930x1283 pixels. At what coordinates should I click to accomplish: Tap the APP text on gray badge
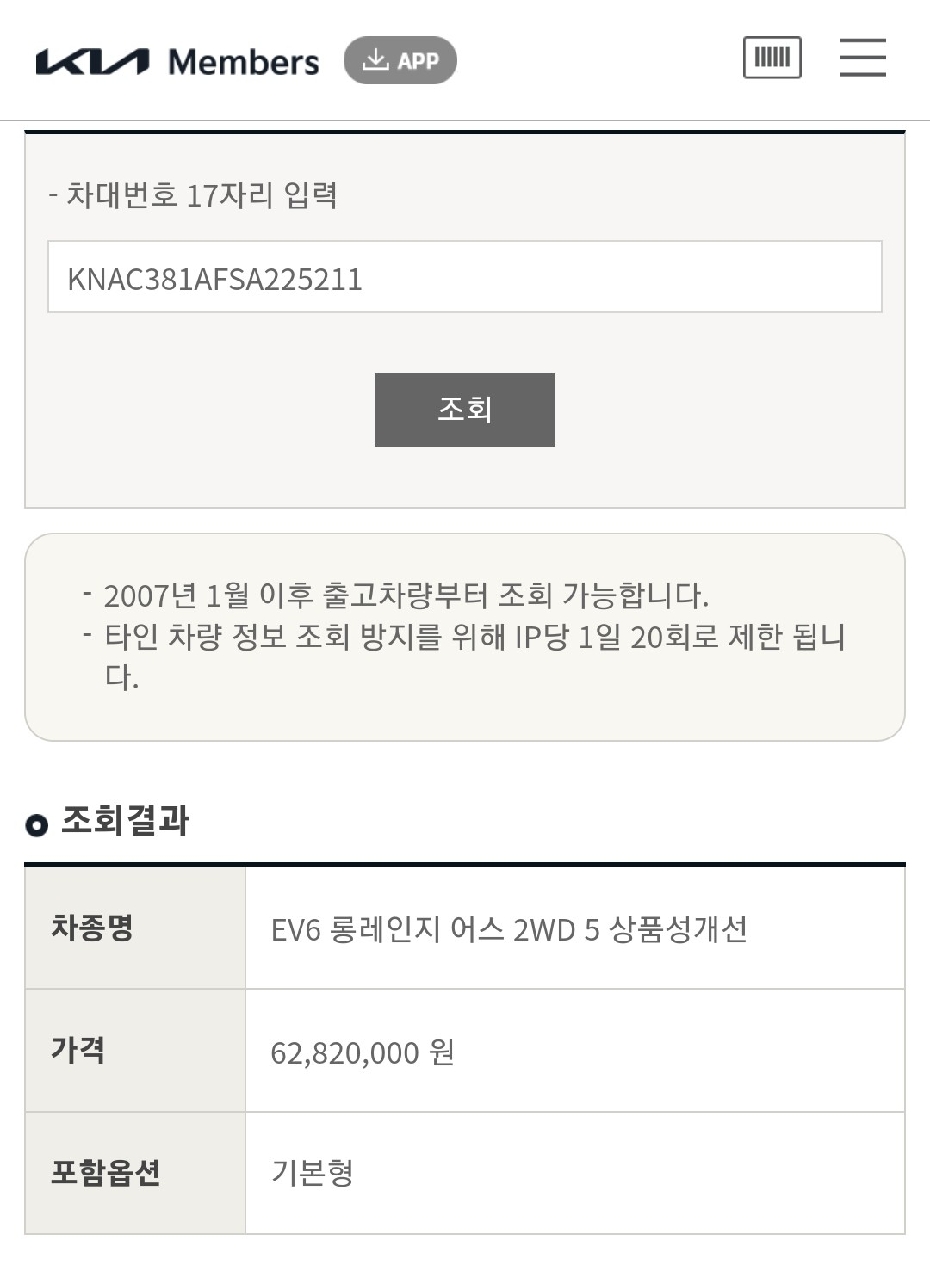pyautogui.click(x=419, y=61)
